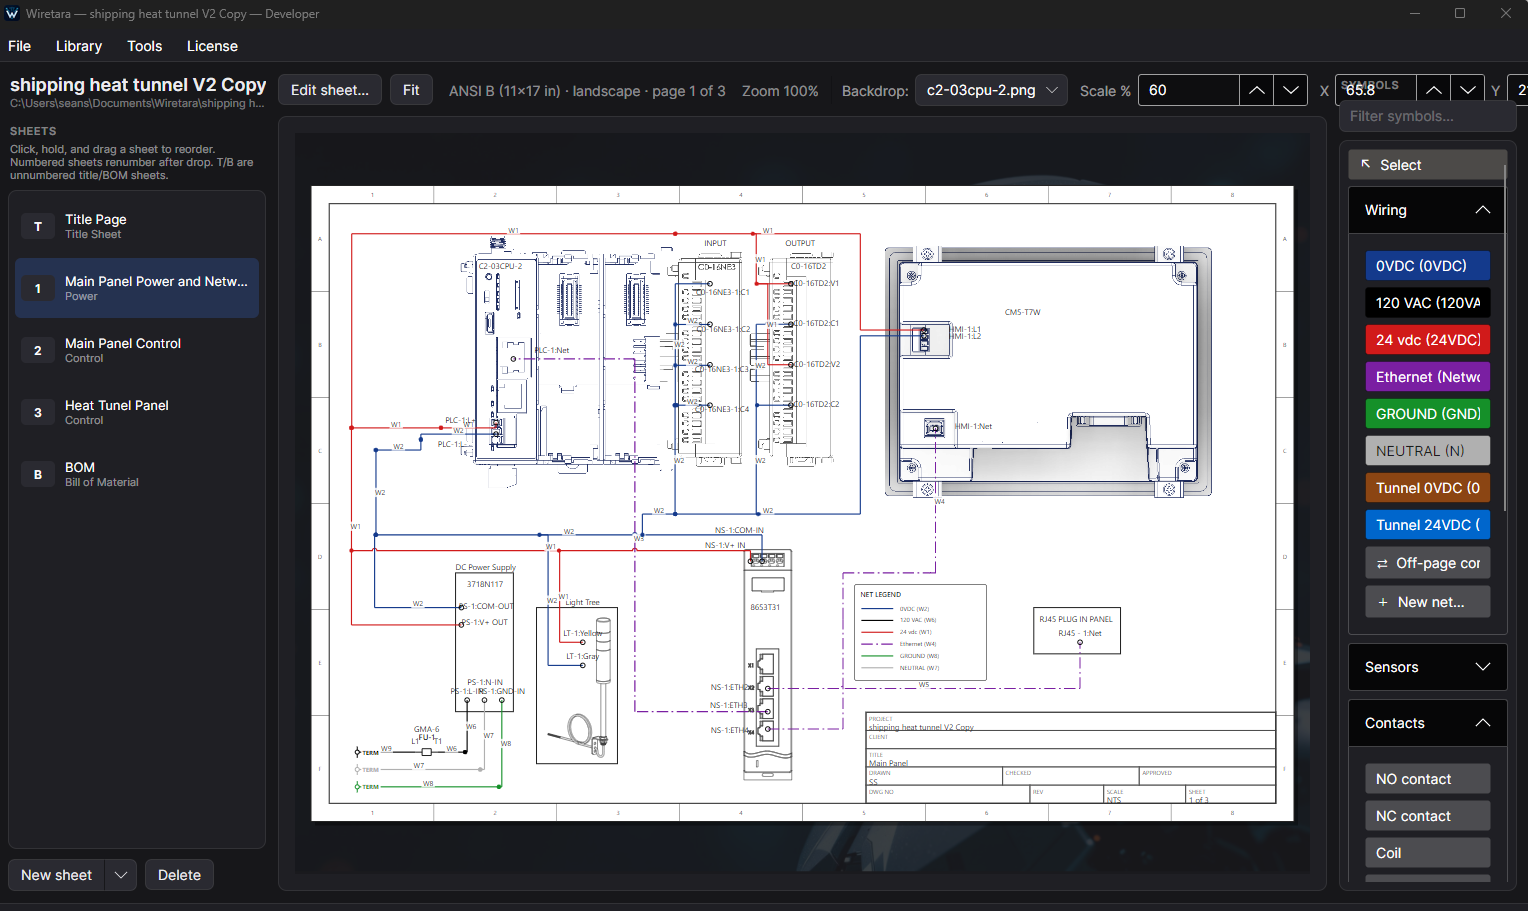Screen dimensions: 1528x911
Task: Click the Zoom 100% label
Action: click(x=780, y=91)
